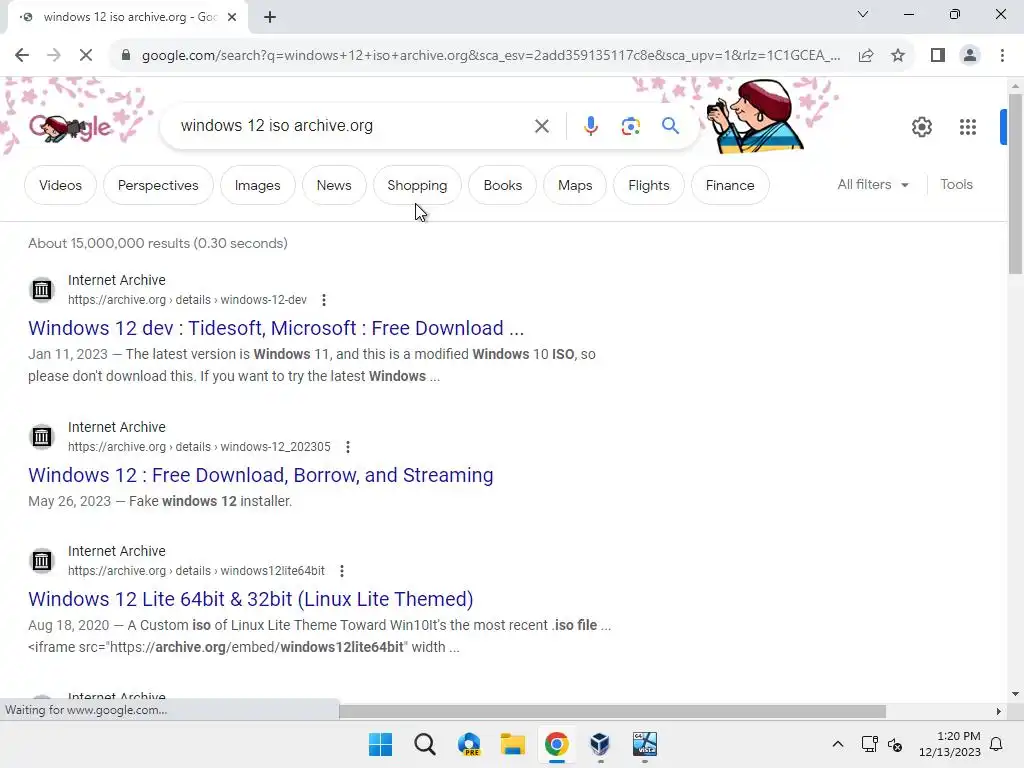Click Internet Archive favicon of first result
The height and width of the screenshot is (768, 1024).
[x=42, y=289]
